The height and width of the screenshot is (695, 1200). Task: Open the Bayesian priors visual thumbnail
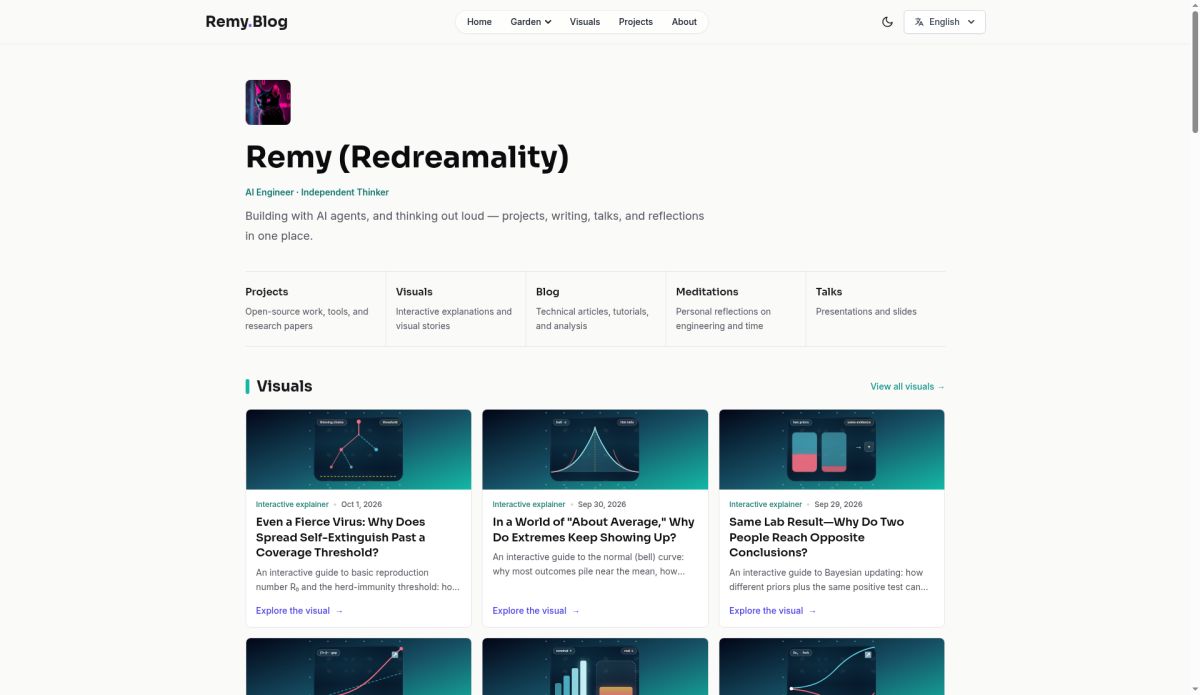[x=832, y=449]
